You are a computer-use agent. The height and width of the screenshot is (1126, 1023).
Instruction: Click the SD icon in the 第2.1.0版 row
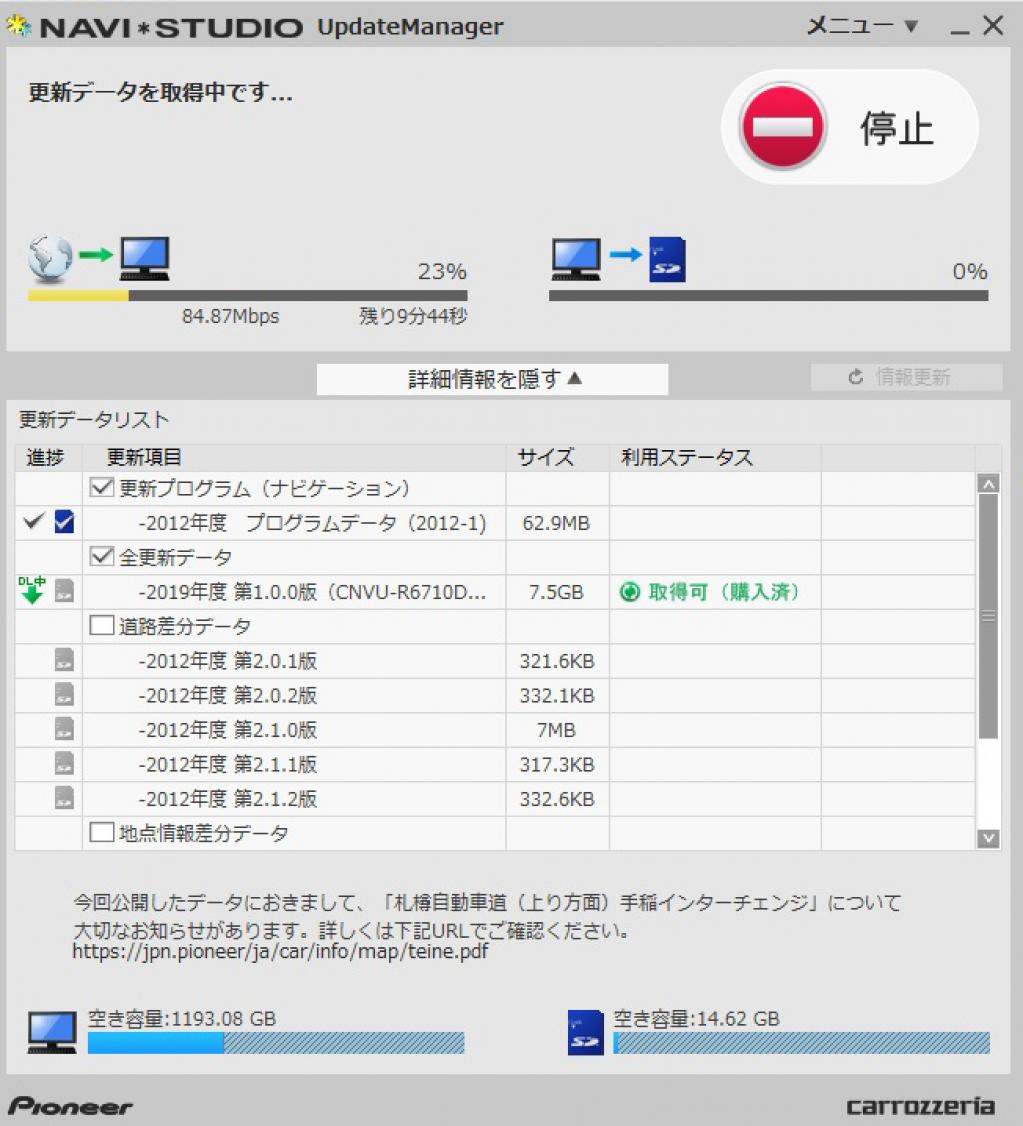pos(65,729)
